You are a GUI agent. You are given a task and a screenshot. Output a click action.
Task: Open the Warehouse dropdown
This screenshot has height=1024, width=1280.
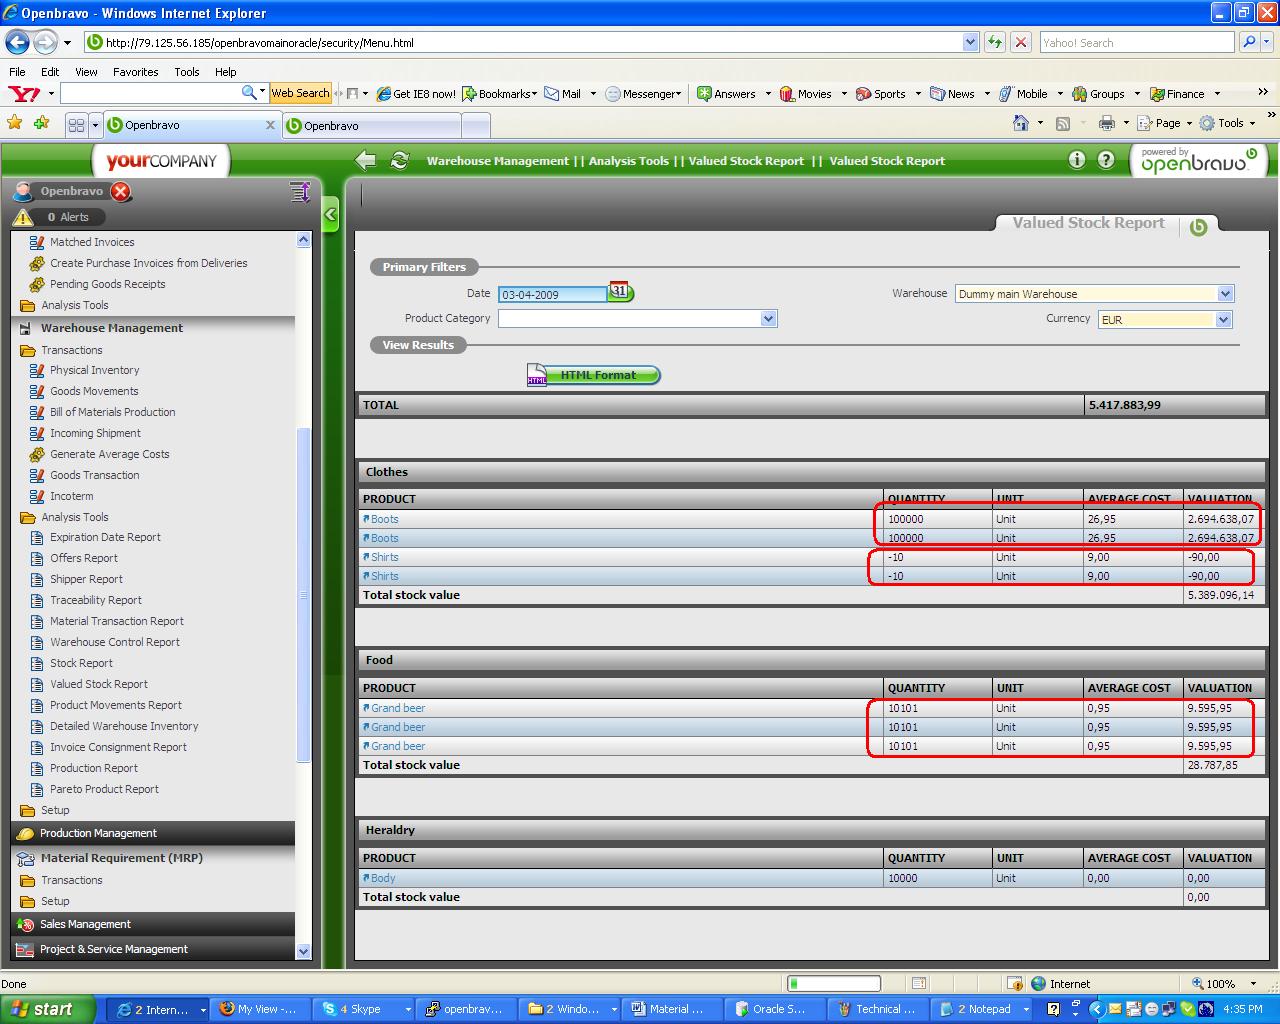point(1225,294)
